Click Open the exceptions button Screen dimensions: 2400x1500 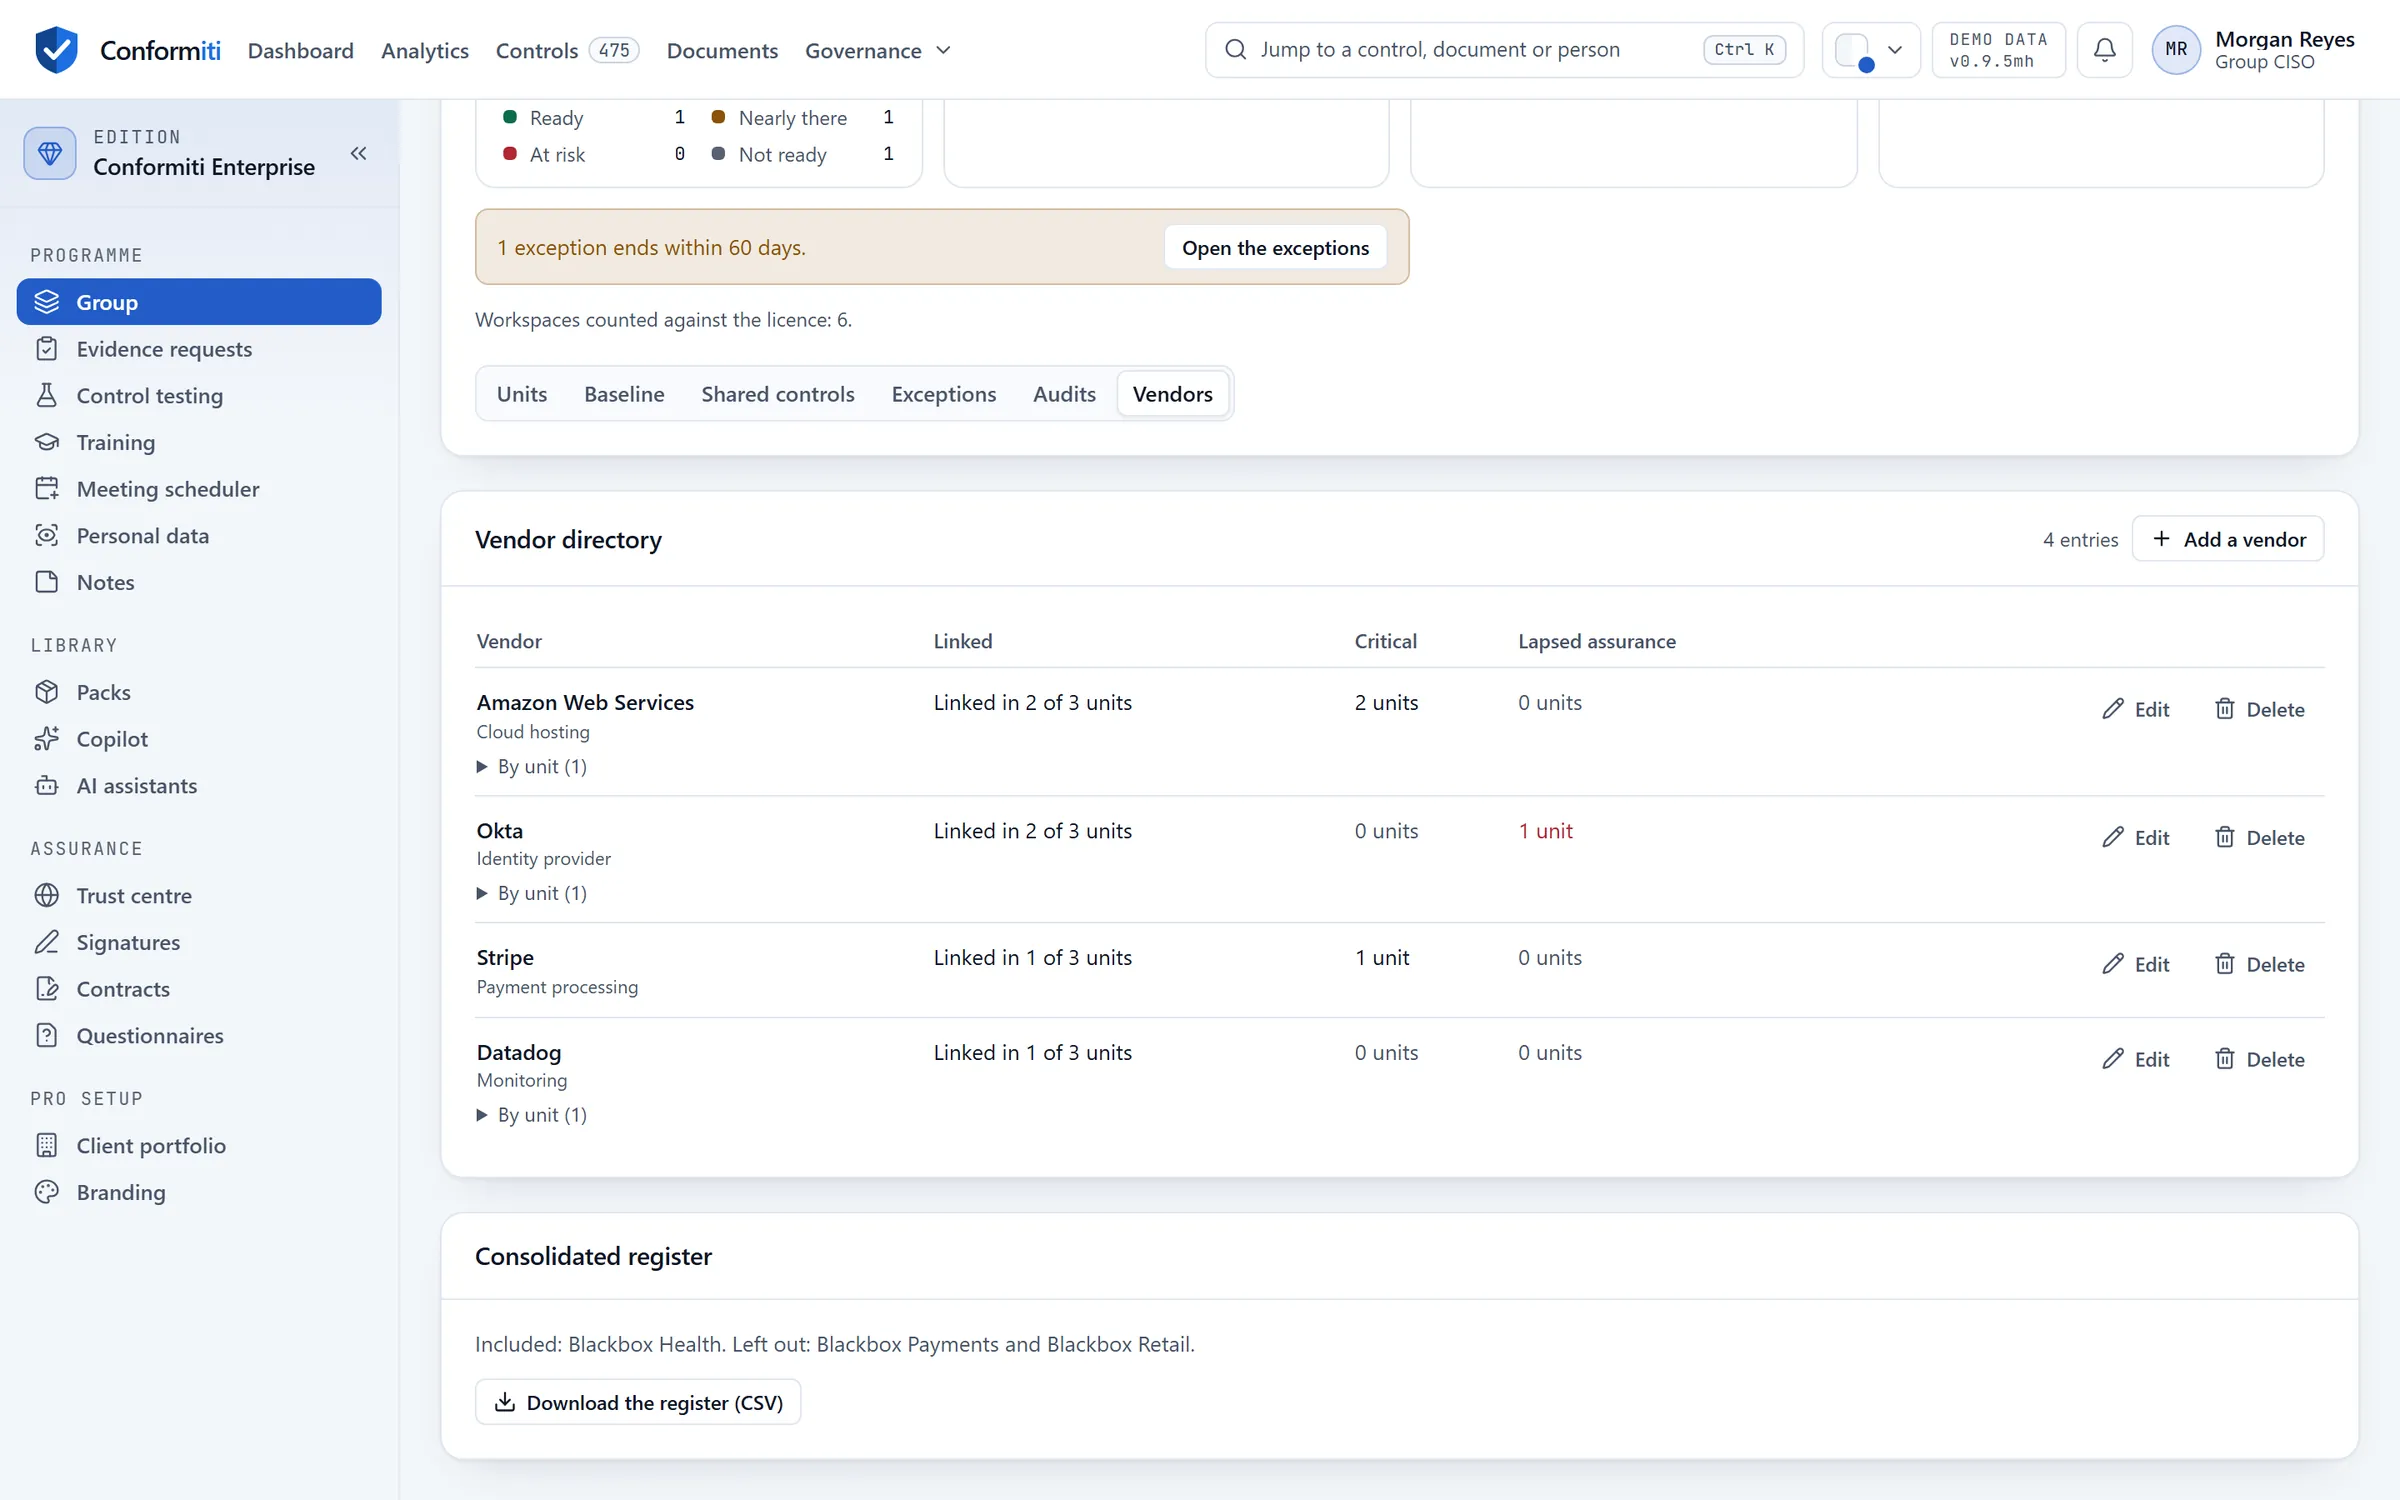(1275, 247)
